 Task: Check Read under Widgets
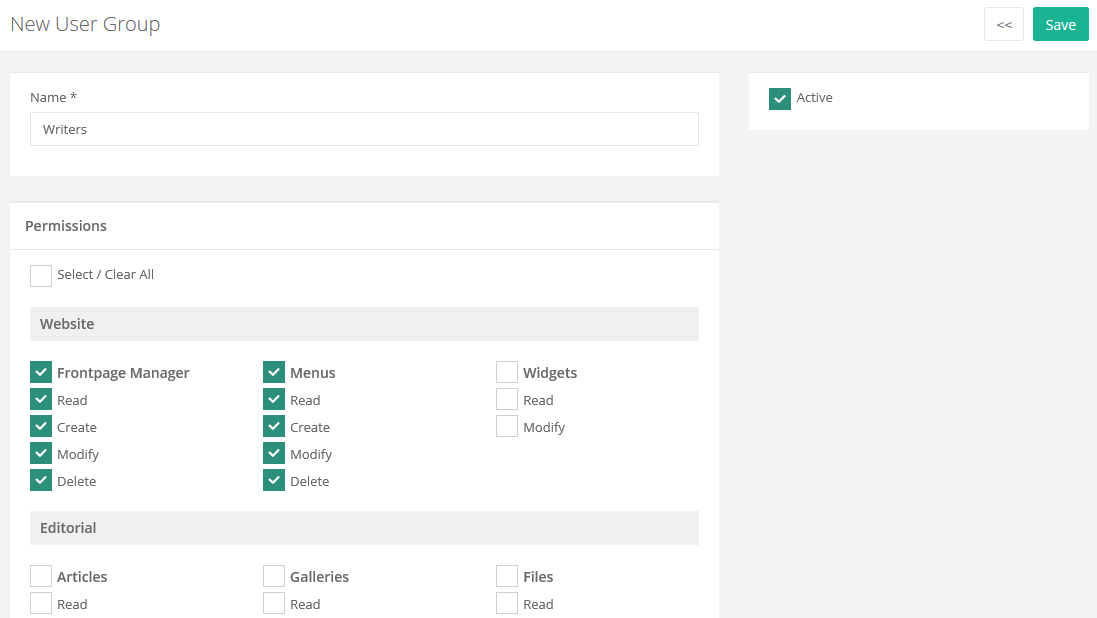[506, 398]
